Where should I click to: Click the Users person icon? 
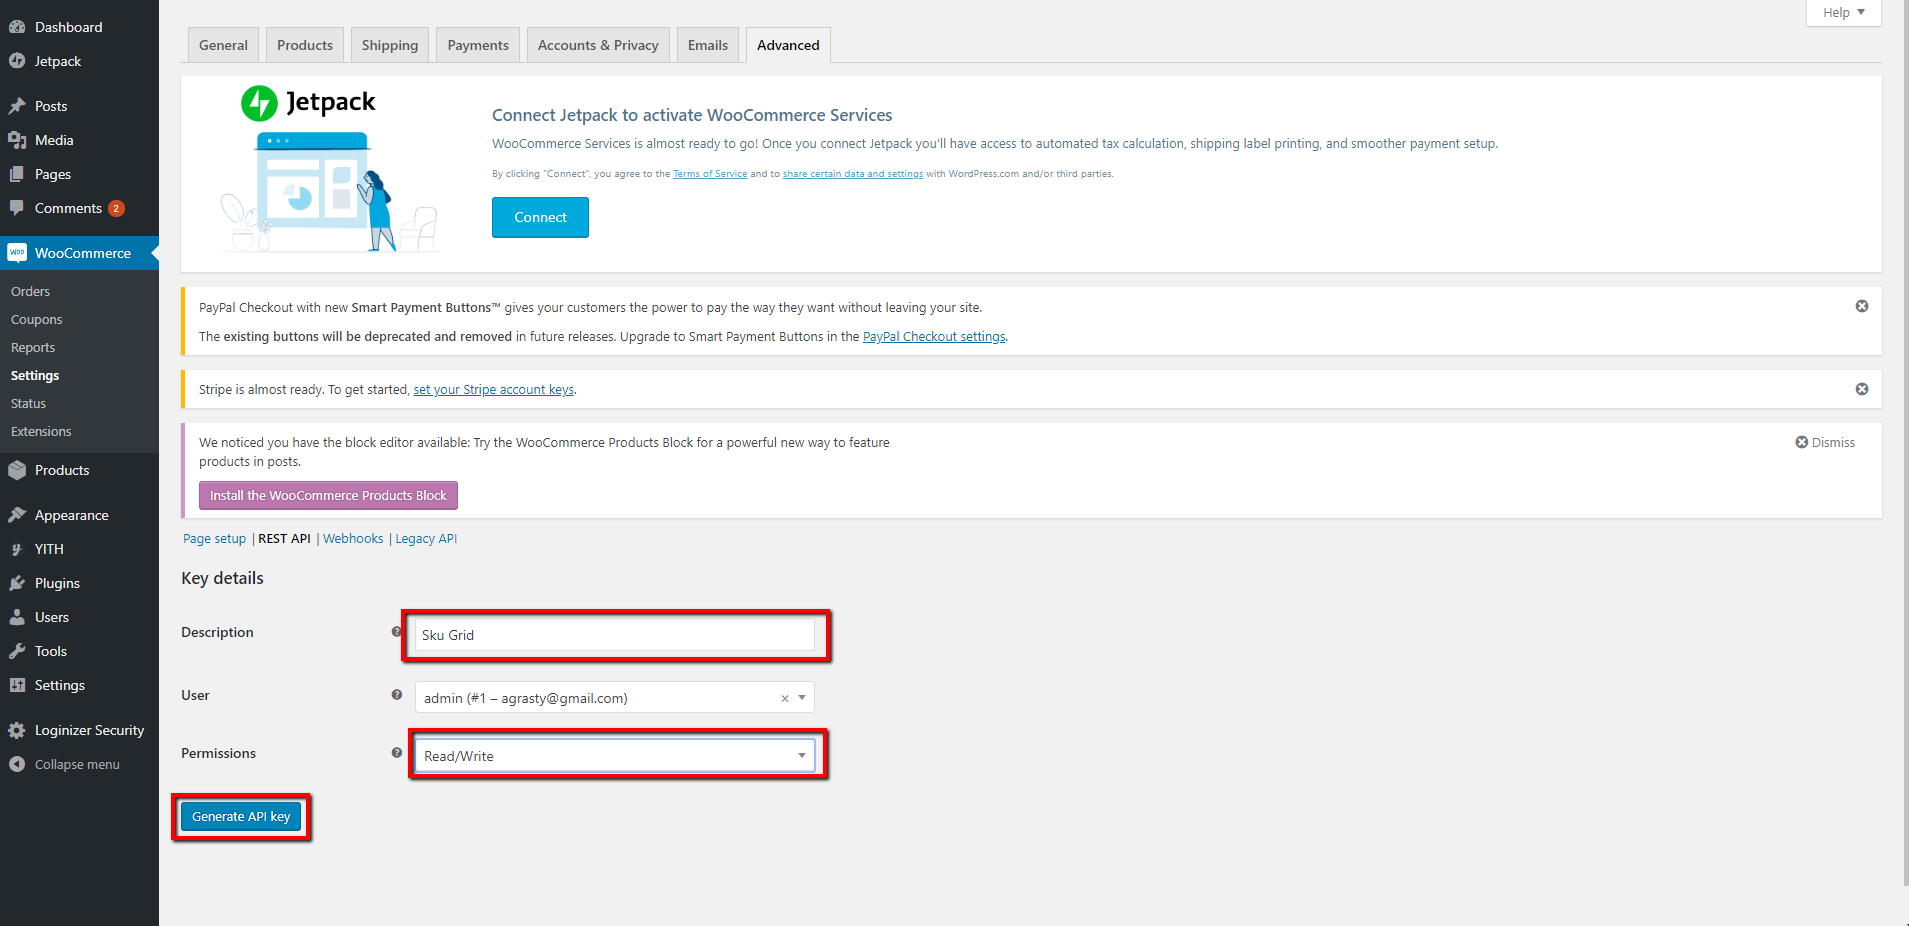click(17, 617)
